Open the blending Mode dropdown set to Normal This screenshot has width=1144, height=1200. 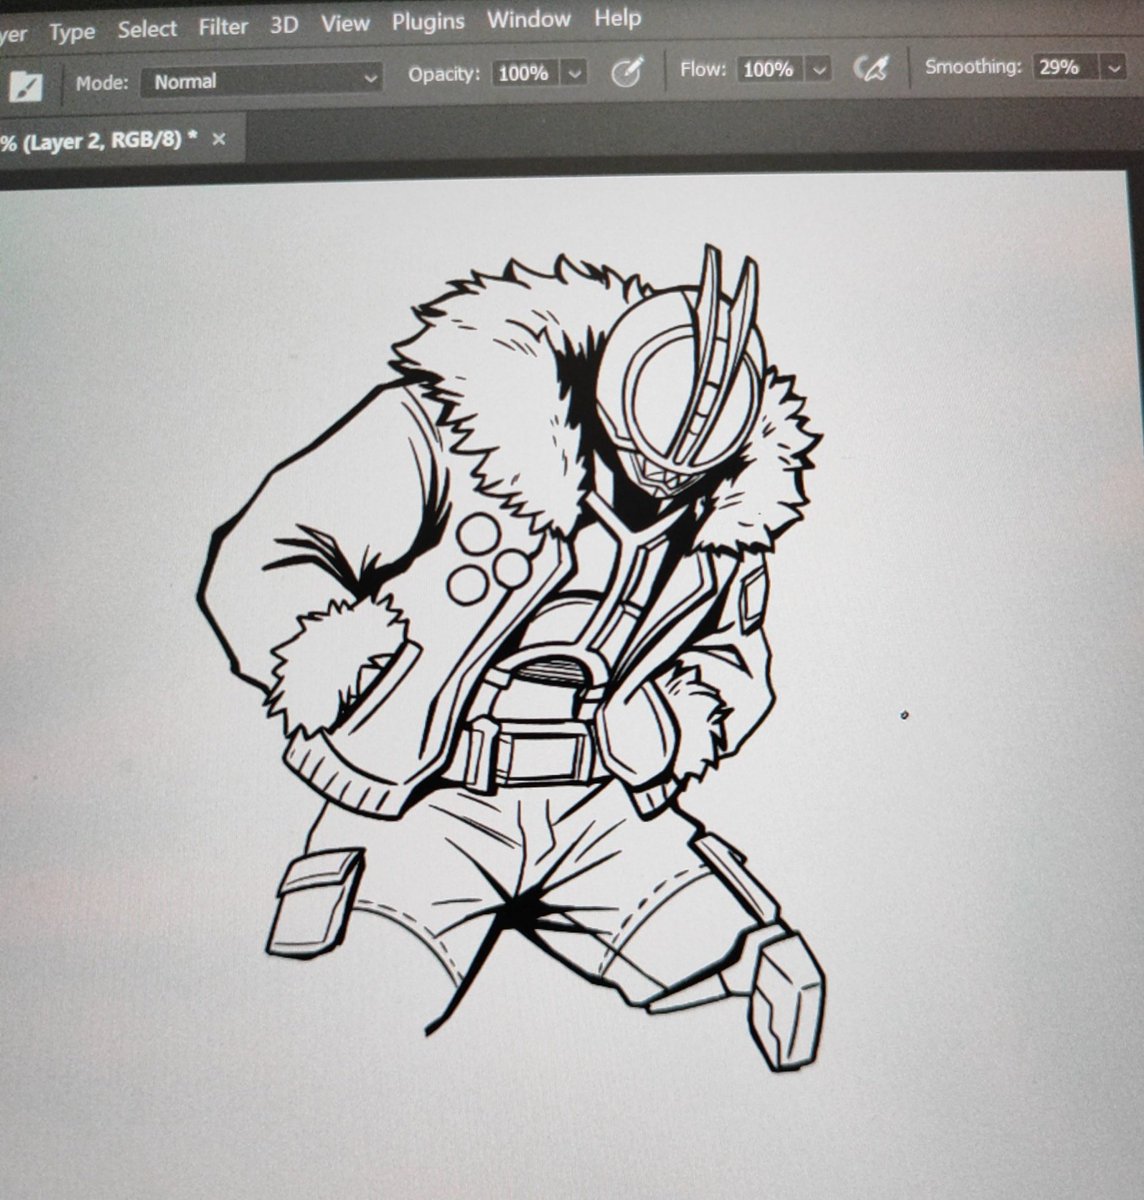pos(263,80)
